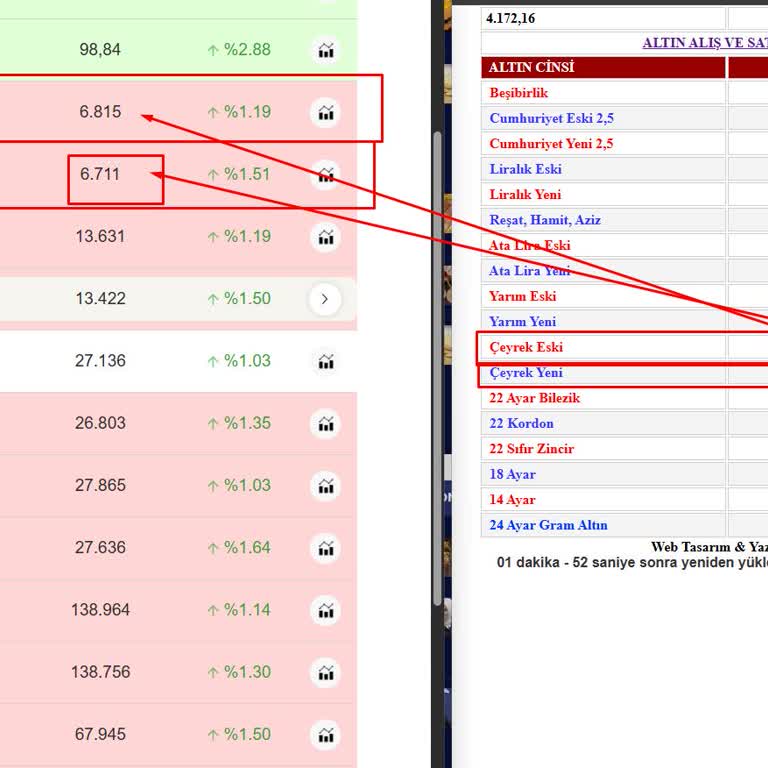Select 22 Kordon row

coord(624,424)
